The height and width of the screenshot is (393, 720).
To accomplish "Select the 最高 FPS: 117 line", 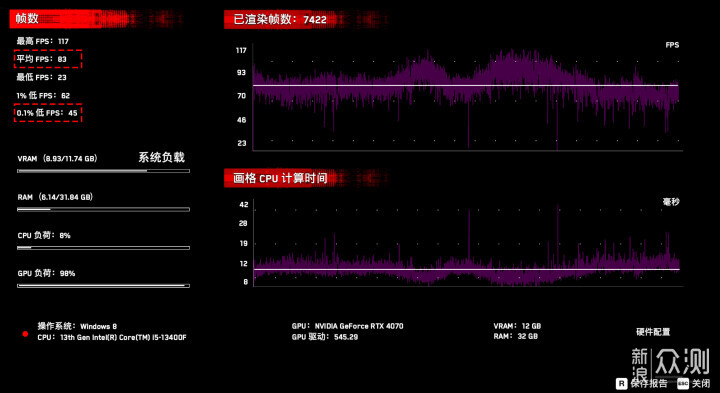I will [x=43, y=41].
